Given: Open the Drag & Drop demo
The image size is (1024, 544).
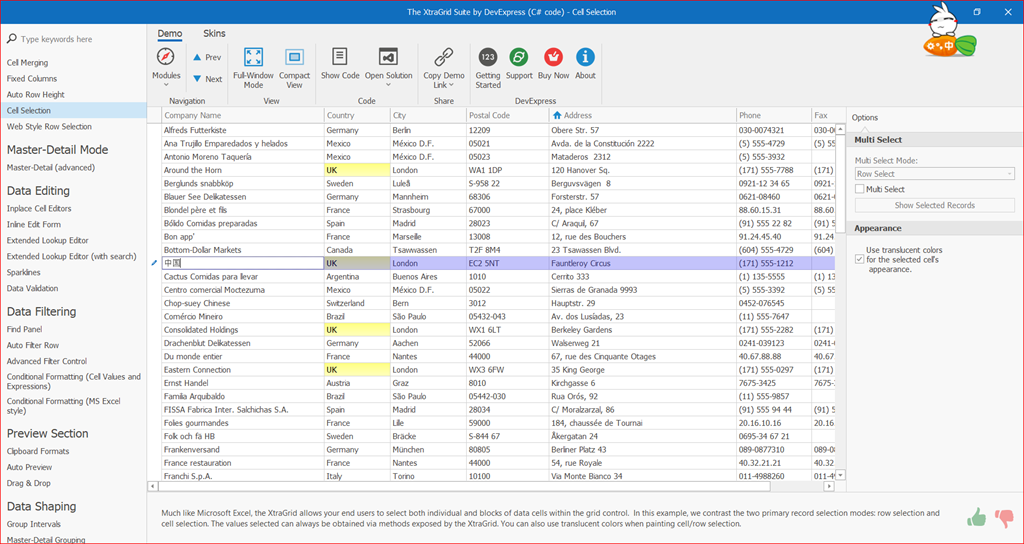Looking at the screenshot, I should pos(29,483).
